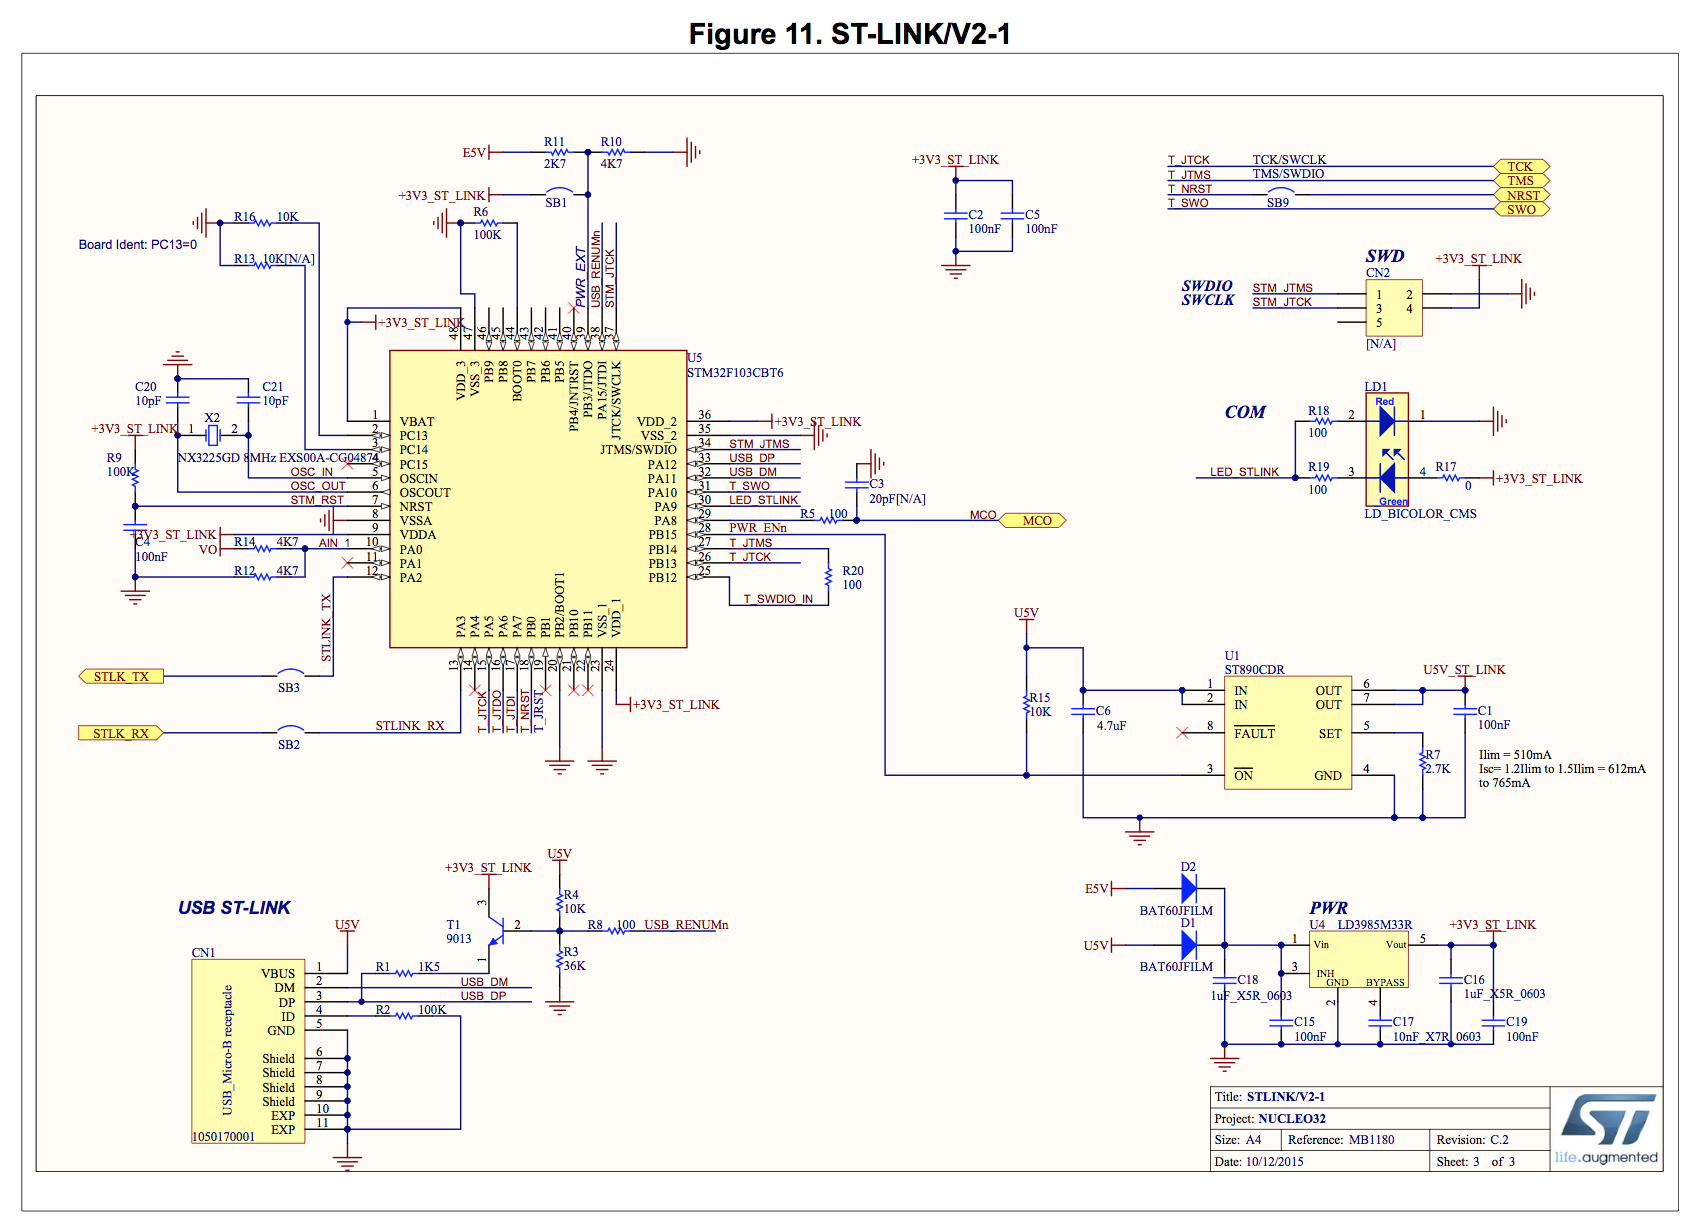1702x1228 pixels.
Task: Click 'Revision: C.2' in the title block
Action: tap(1472, 1140)
